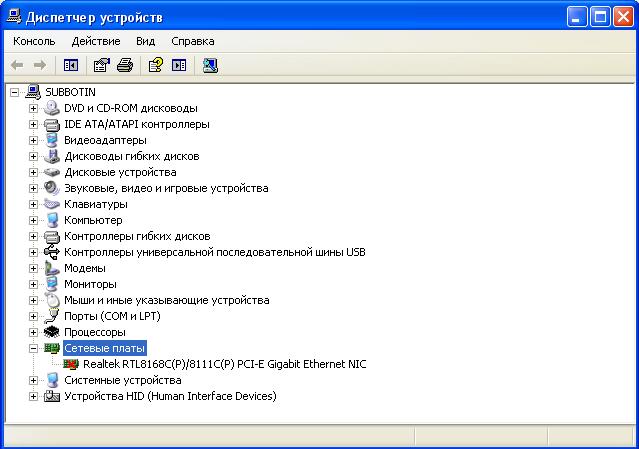Click the DVD and CD-ROM drive icon
The image size is (639, 449).
tap(52, 108)
